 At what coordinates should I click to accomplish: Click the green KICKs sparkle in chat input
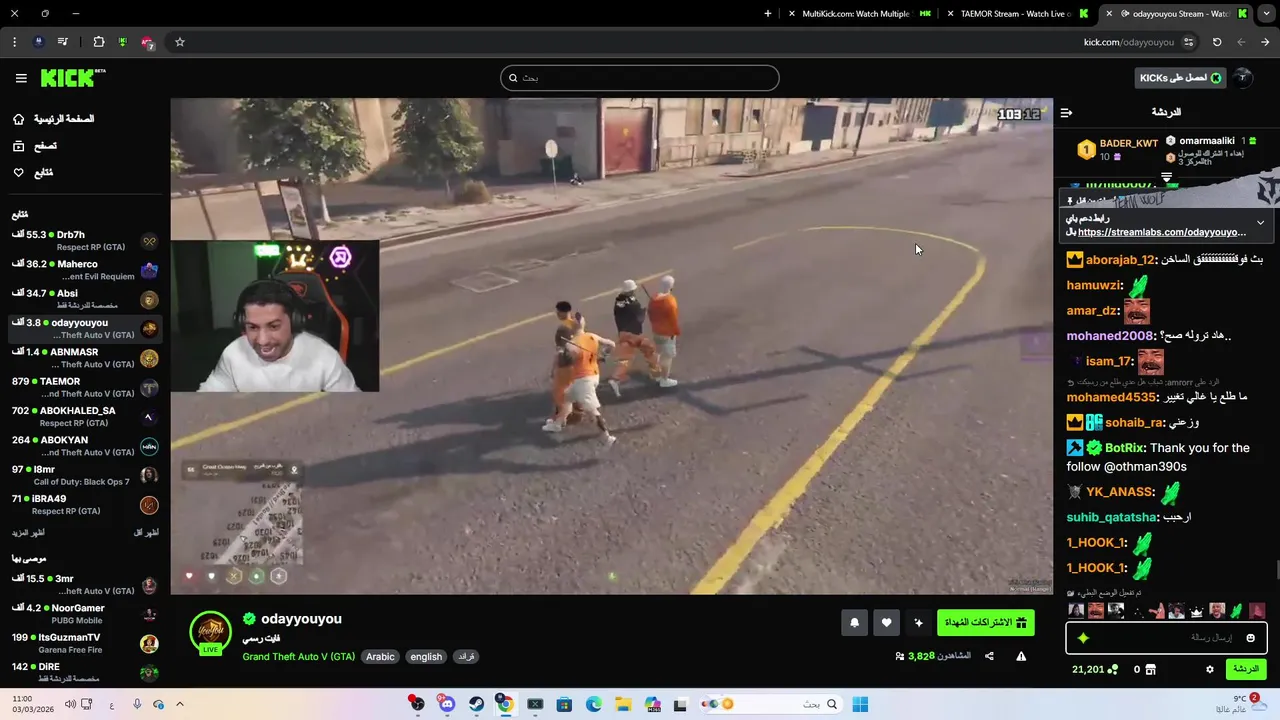tap(1083, 638)
